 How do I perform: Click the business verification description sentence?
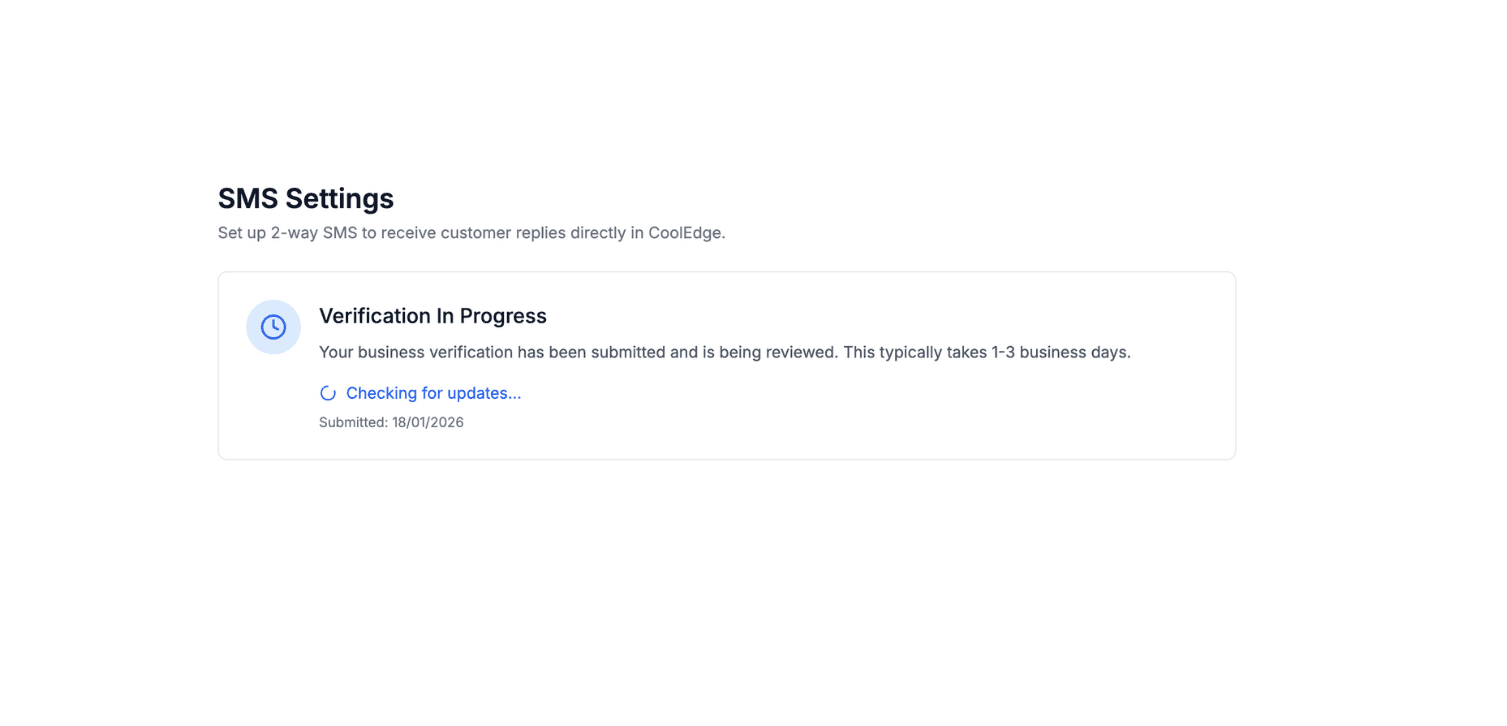coord(724,352)
